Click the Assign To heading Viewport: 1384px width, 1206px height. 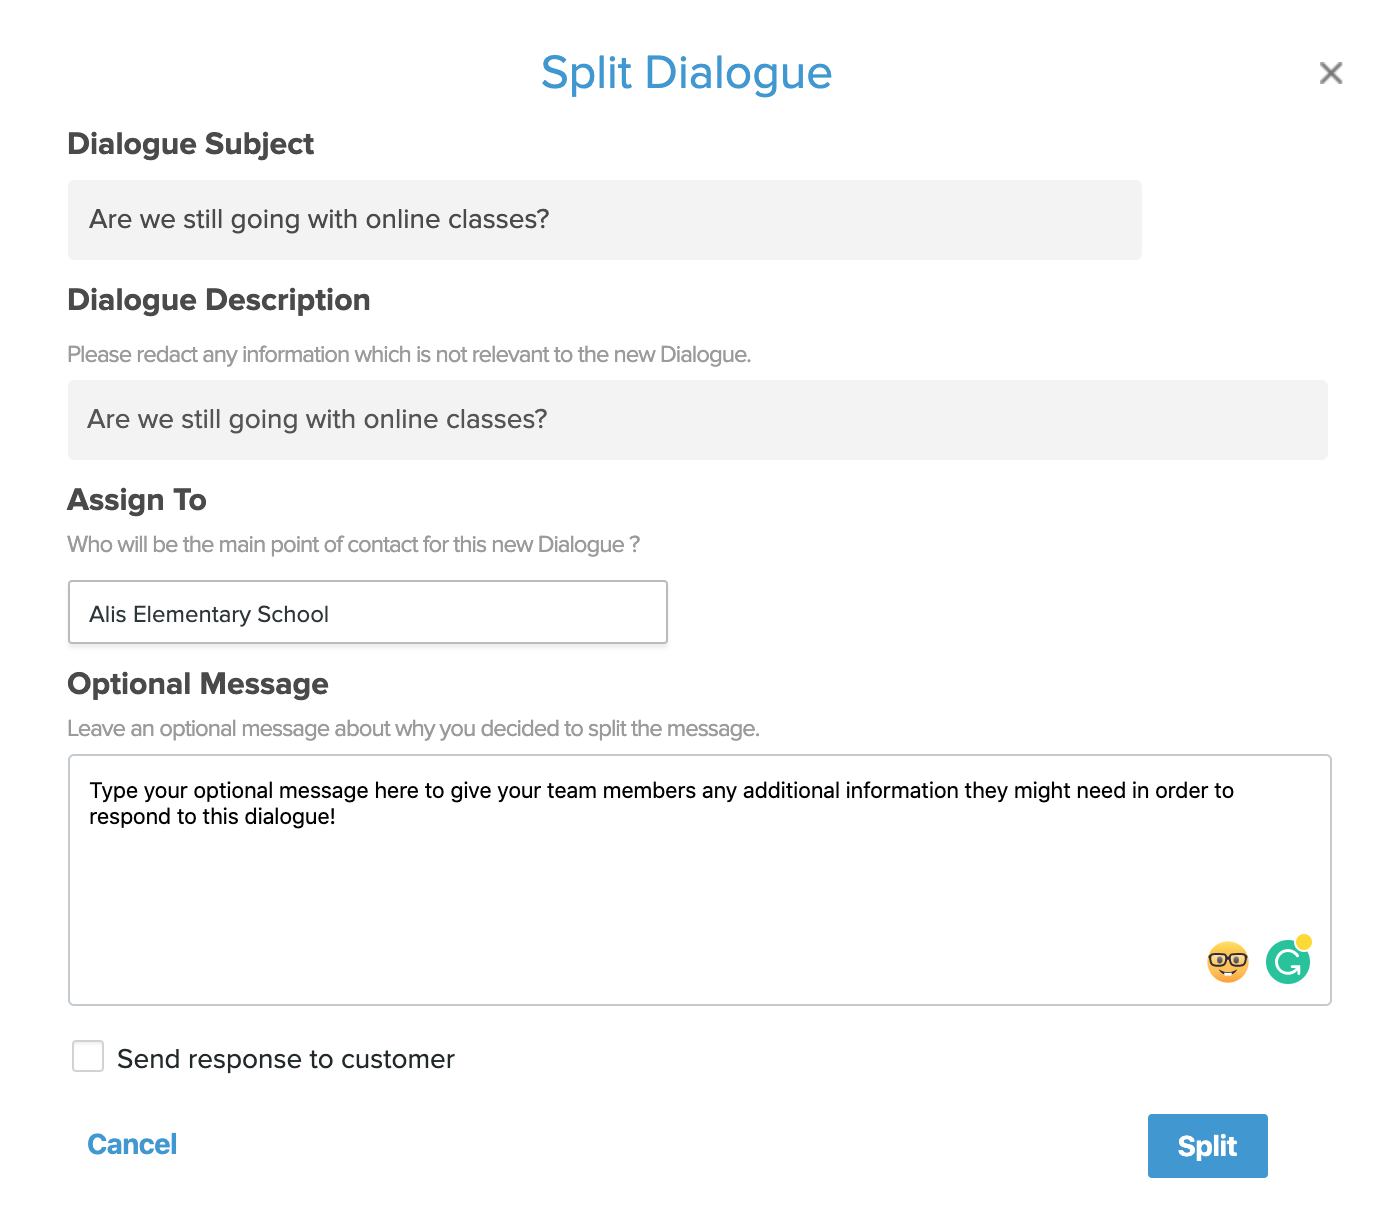coord(137,500)
